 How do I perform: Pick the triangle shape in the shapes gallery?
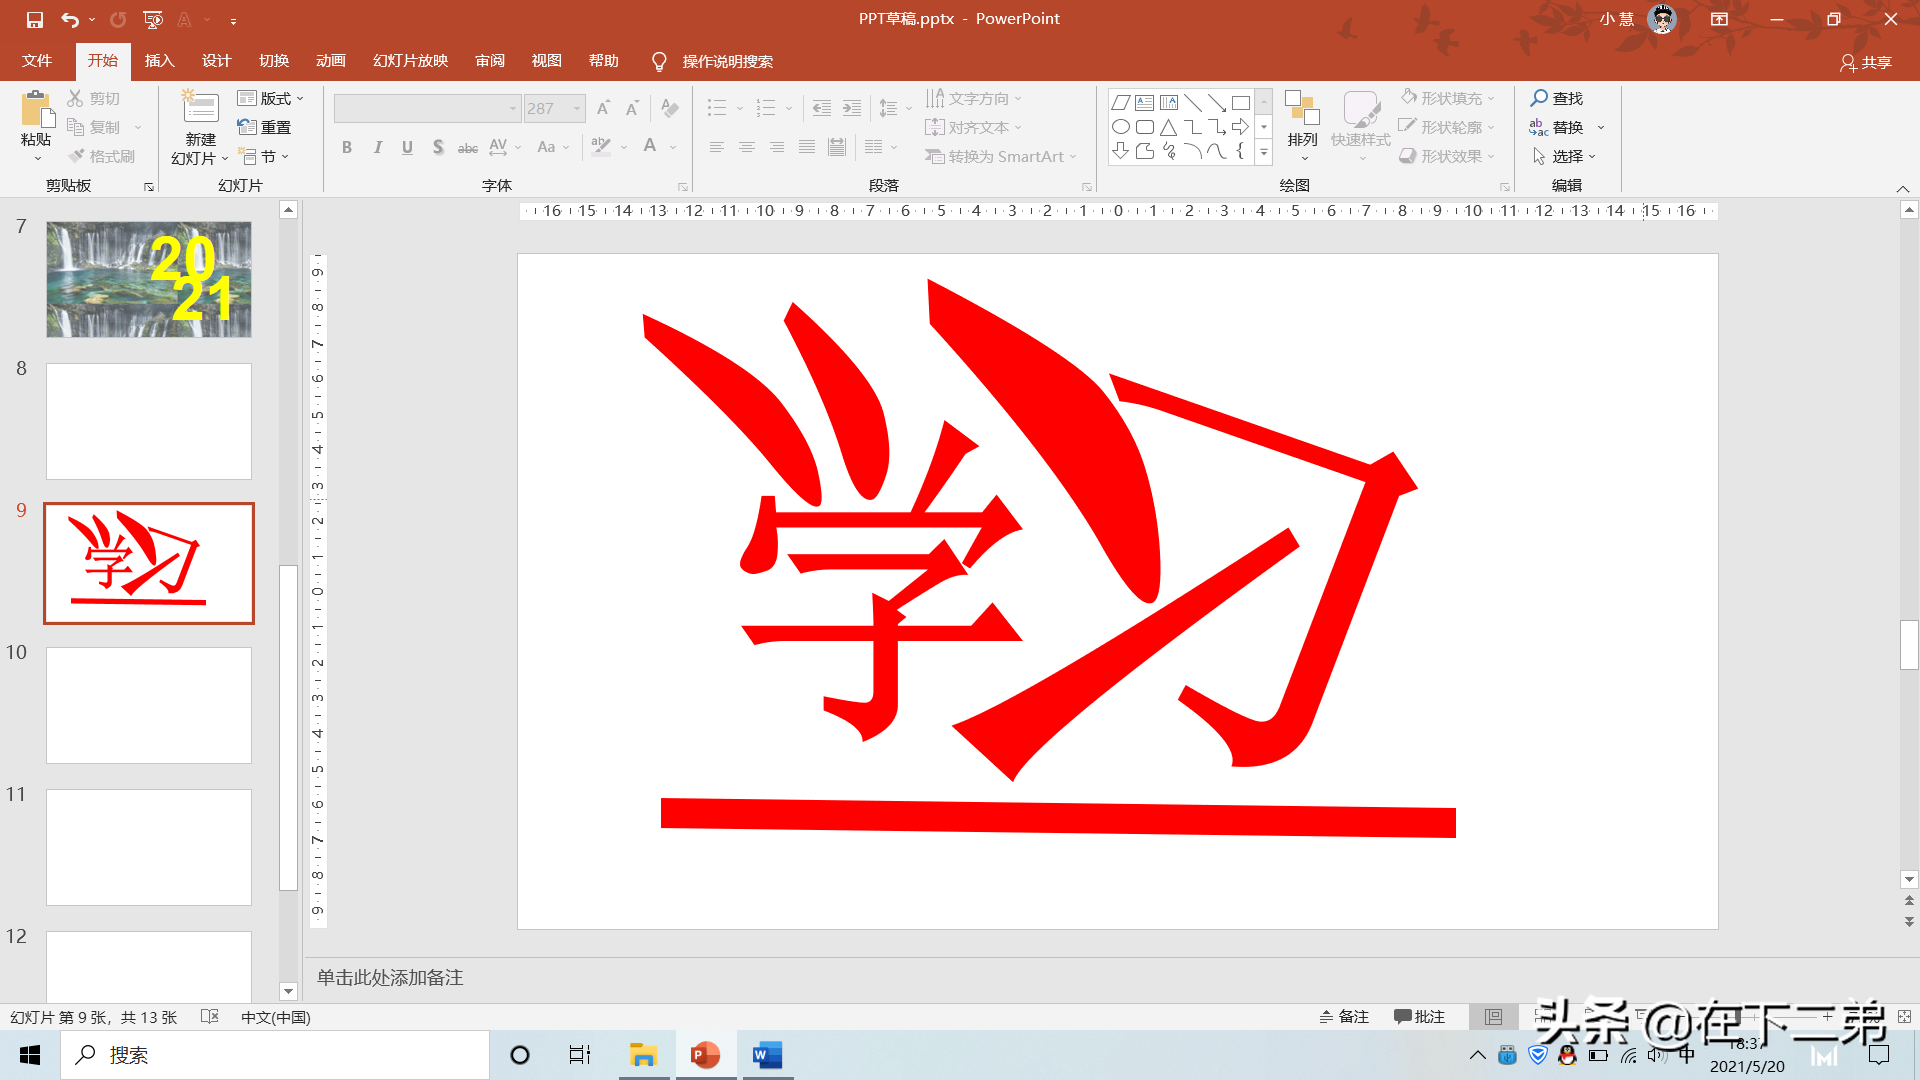tap(1168, 127)
